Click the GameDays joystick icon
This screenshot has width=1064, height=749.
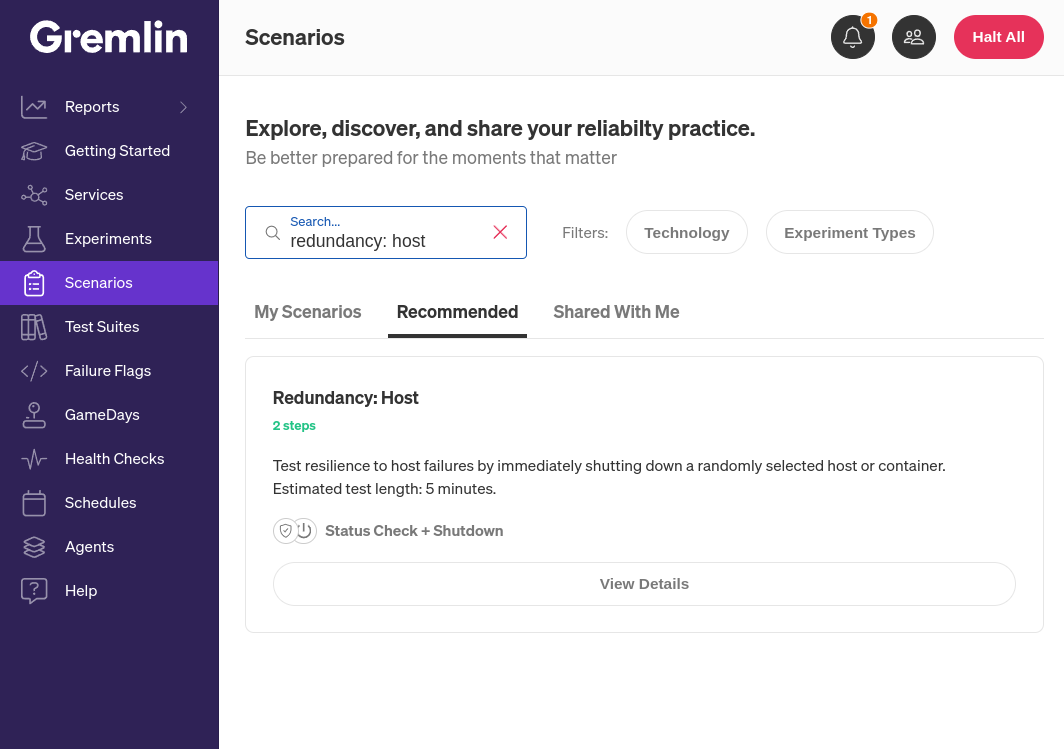(x=34, y=415)
